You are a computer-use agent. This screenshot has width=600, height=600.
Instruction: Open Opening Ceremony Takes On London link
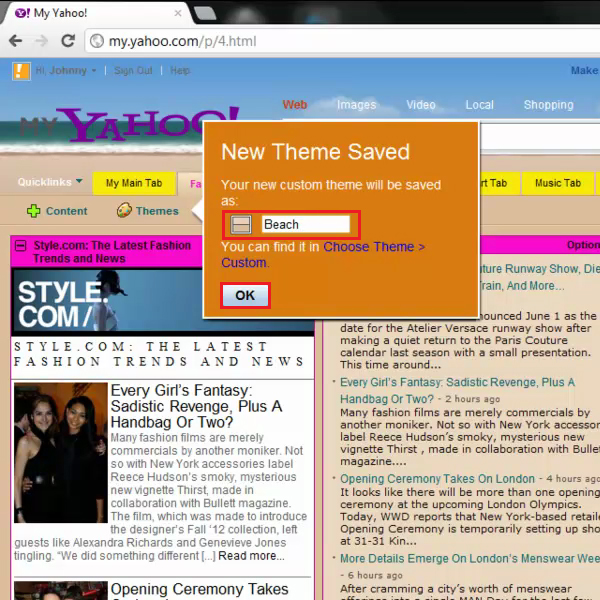click(x=437, y=479)
